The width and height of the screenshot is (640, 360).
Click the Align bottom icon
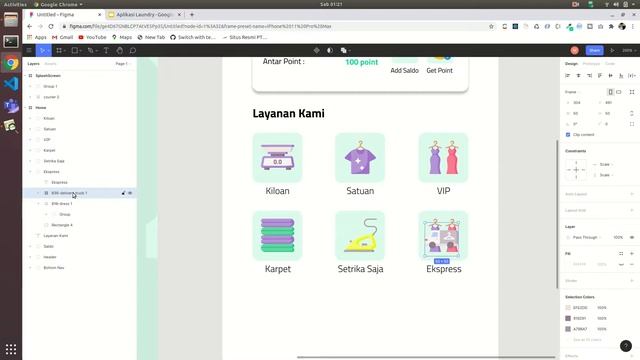(621, 76)
